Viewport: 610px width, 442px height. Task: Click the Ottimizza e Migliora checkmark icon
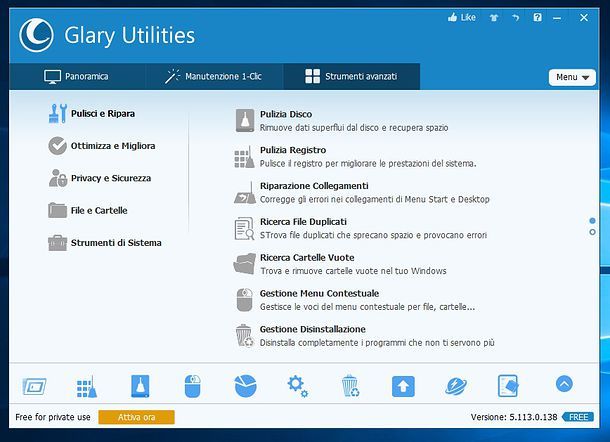pyautogui.click(x=58, y=146)
